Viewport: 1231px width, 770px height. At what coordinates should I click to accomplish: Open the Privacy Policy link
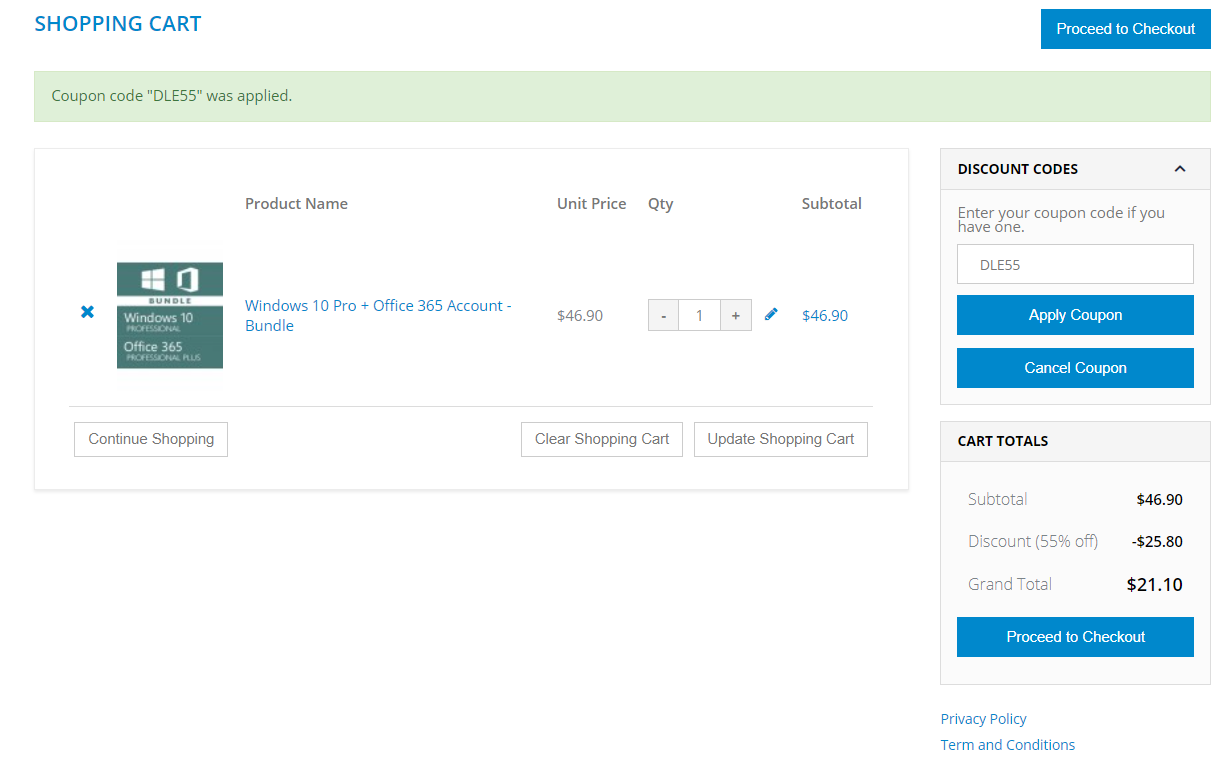[984, 719]
